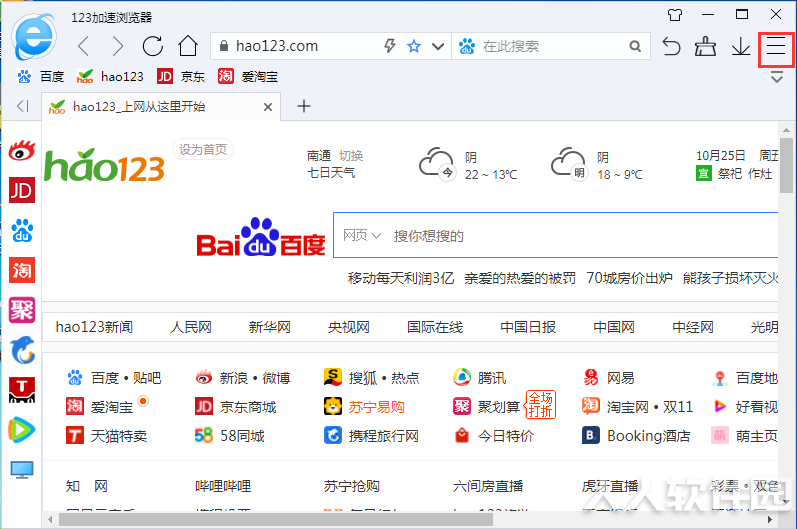The width and height of the screenshot is (797, 529).
Task: Open 58同城 site link
Action: pos(230,435)
